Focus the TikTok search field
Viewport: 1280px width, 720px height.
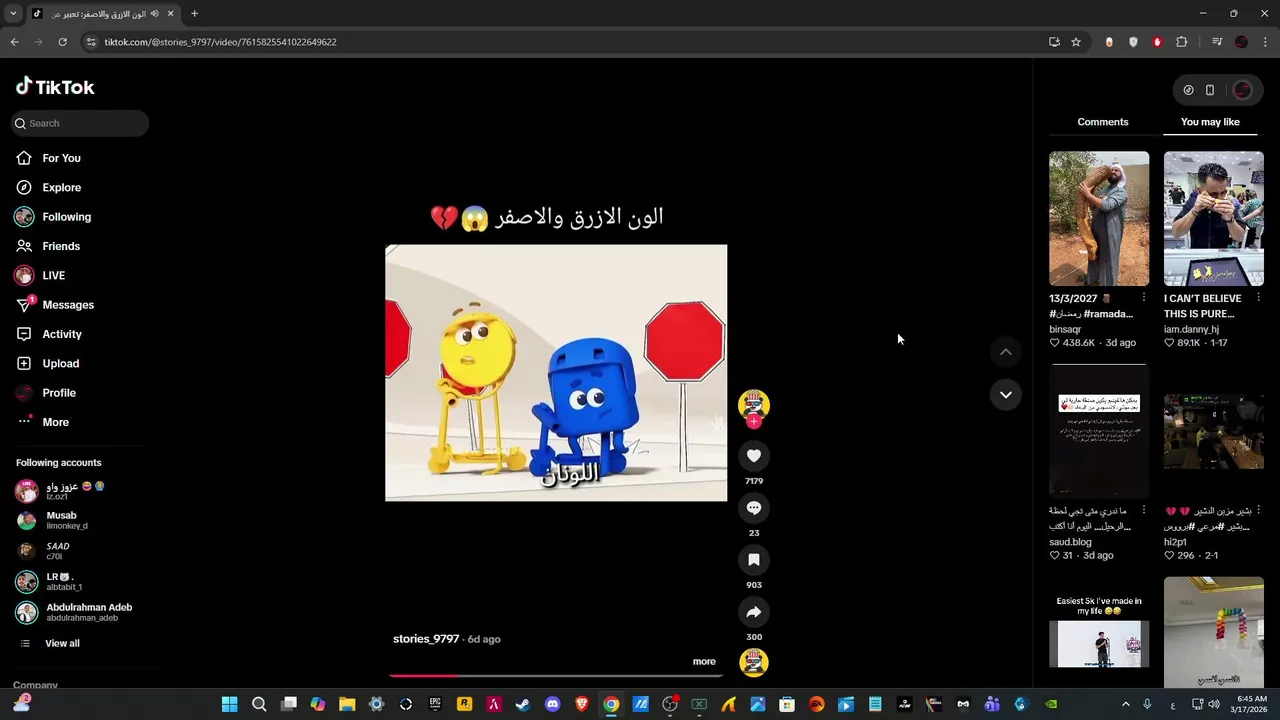(x=80, y=123)
